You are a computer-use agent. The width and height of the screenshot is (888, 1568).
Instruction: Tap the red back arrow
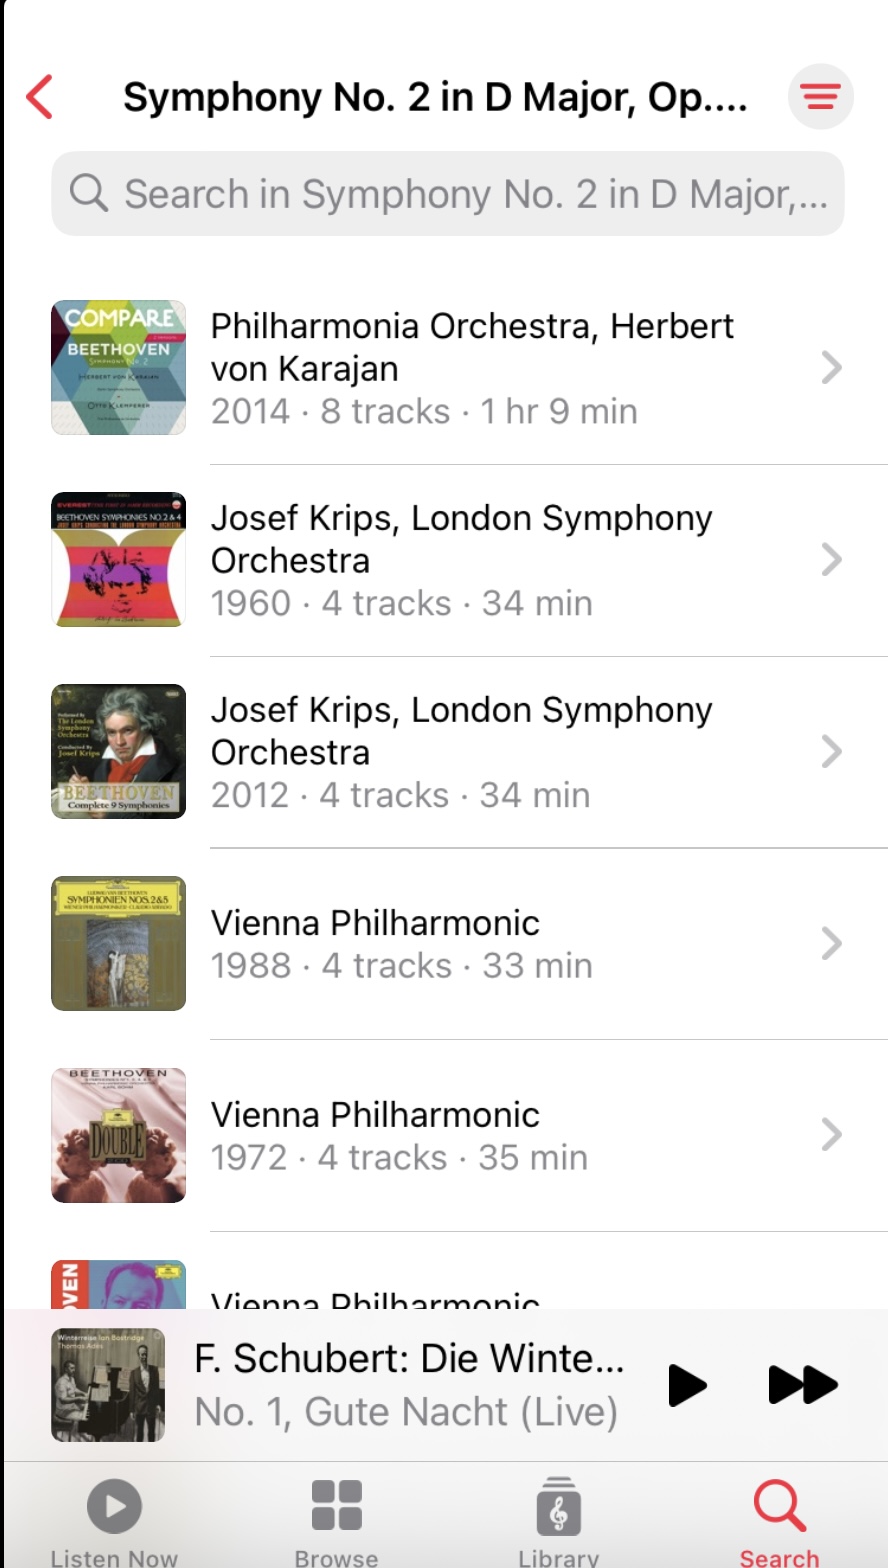pos(40,97)
